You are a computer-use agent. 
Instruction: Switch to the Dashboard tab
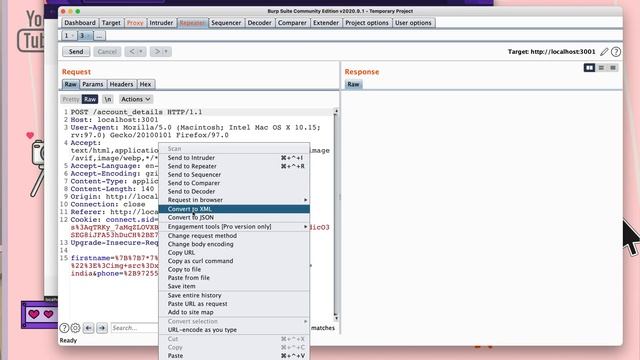tap(80, 23)
